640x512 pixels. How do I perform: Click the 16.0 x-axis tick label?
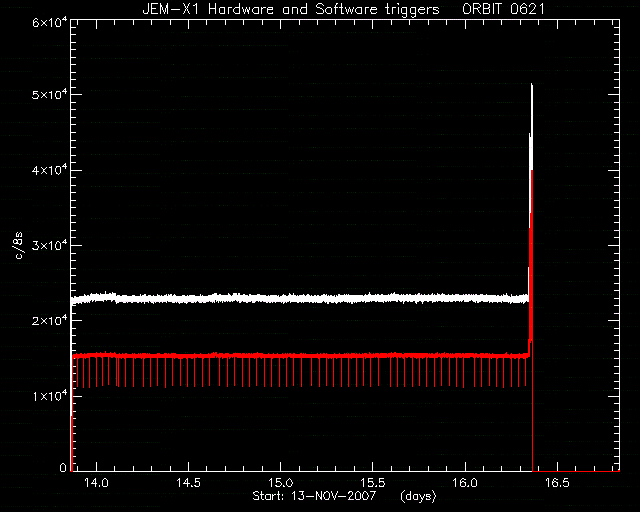465,483
